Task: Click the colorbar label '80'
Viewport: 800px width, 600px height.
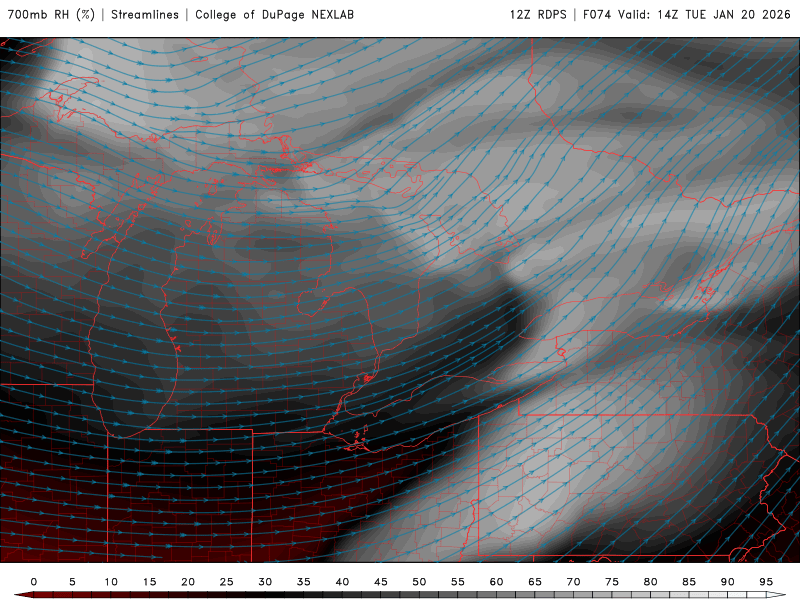Action: pyautogui.click(x=651, y=582)
